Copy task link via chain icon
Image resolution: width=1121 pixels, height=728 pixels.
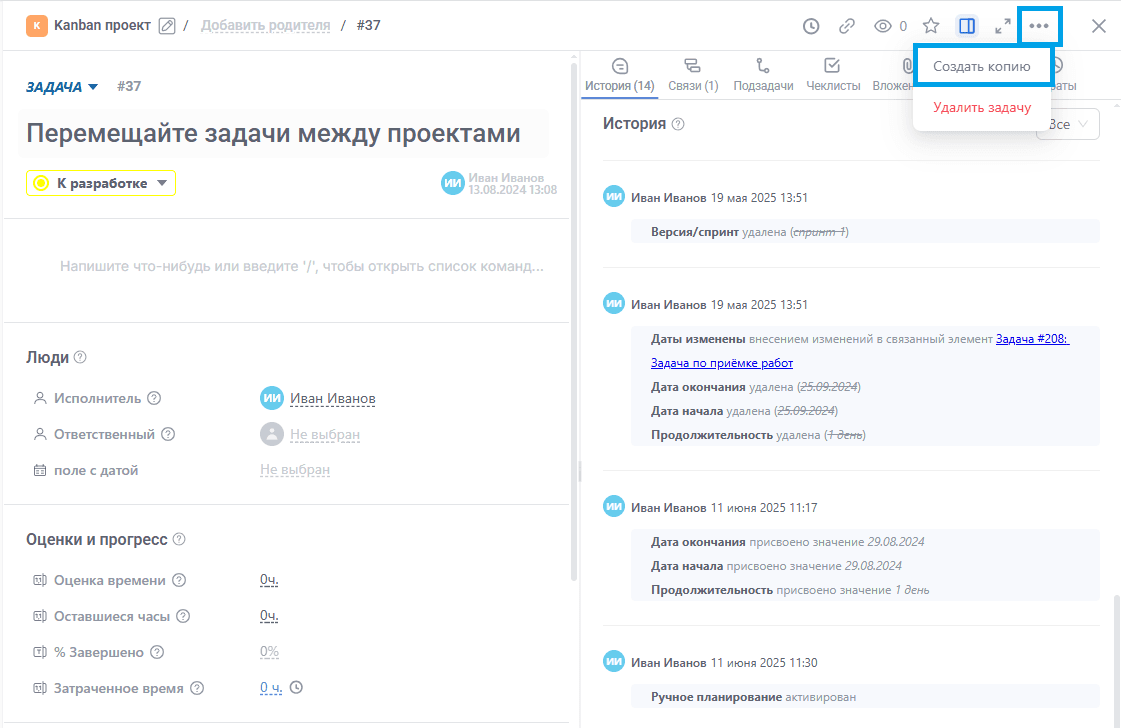pyautogui.click(x=847, y=26)
